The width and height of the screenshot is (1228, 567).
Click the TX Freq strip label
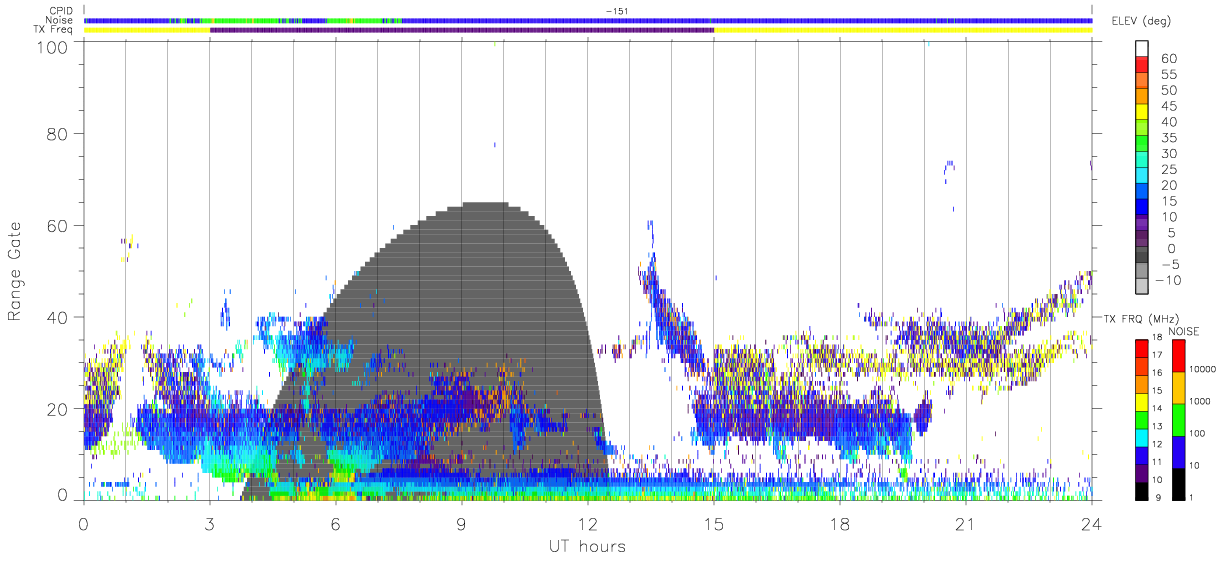pyautogui.click(x=52, y=29)
